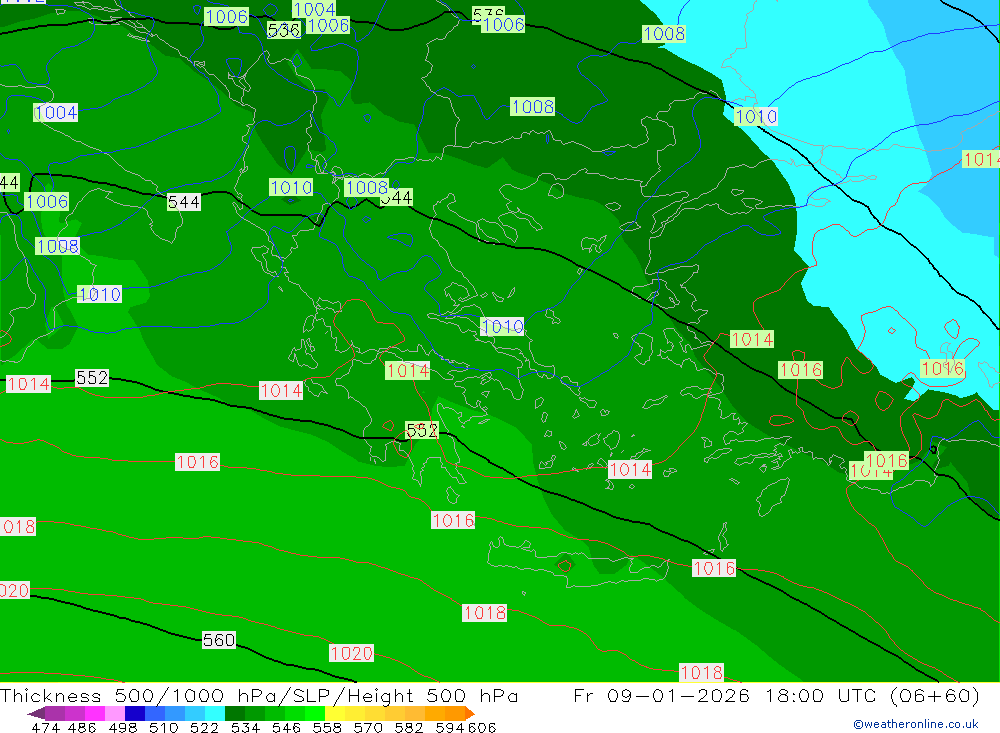Click the cyan swatch in the legend

tap(215, 713)
